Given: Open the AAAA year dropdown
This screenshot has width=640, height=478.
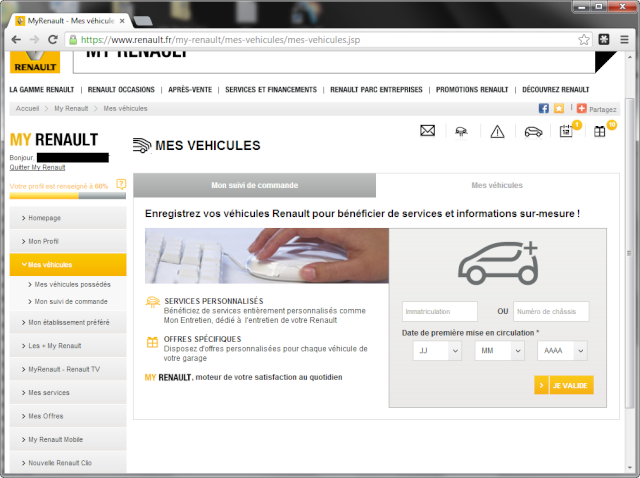Looking at the screenshot, I should click(562, 351).
